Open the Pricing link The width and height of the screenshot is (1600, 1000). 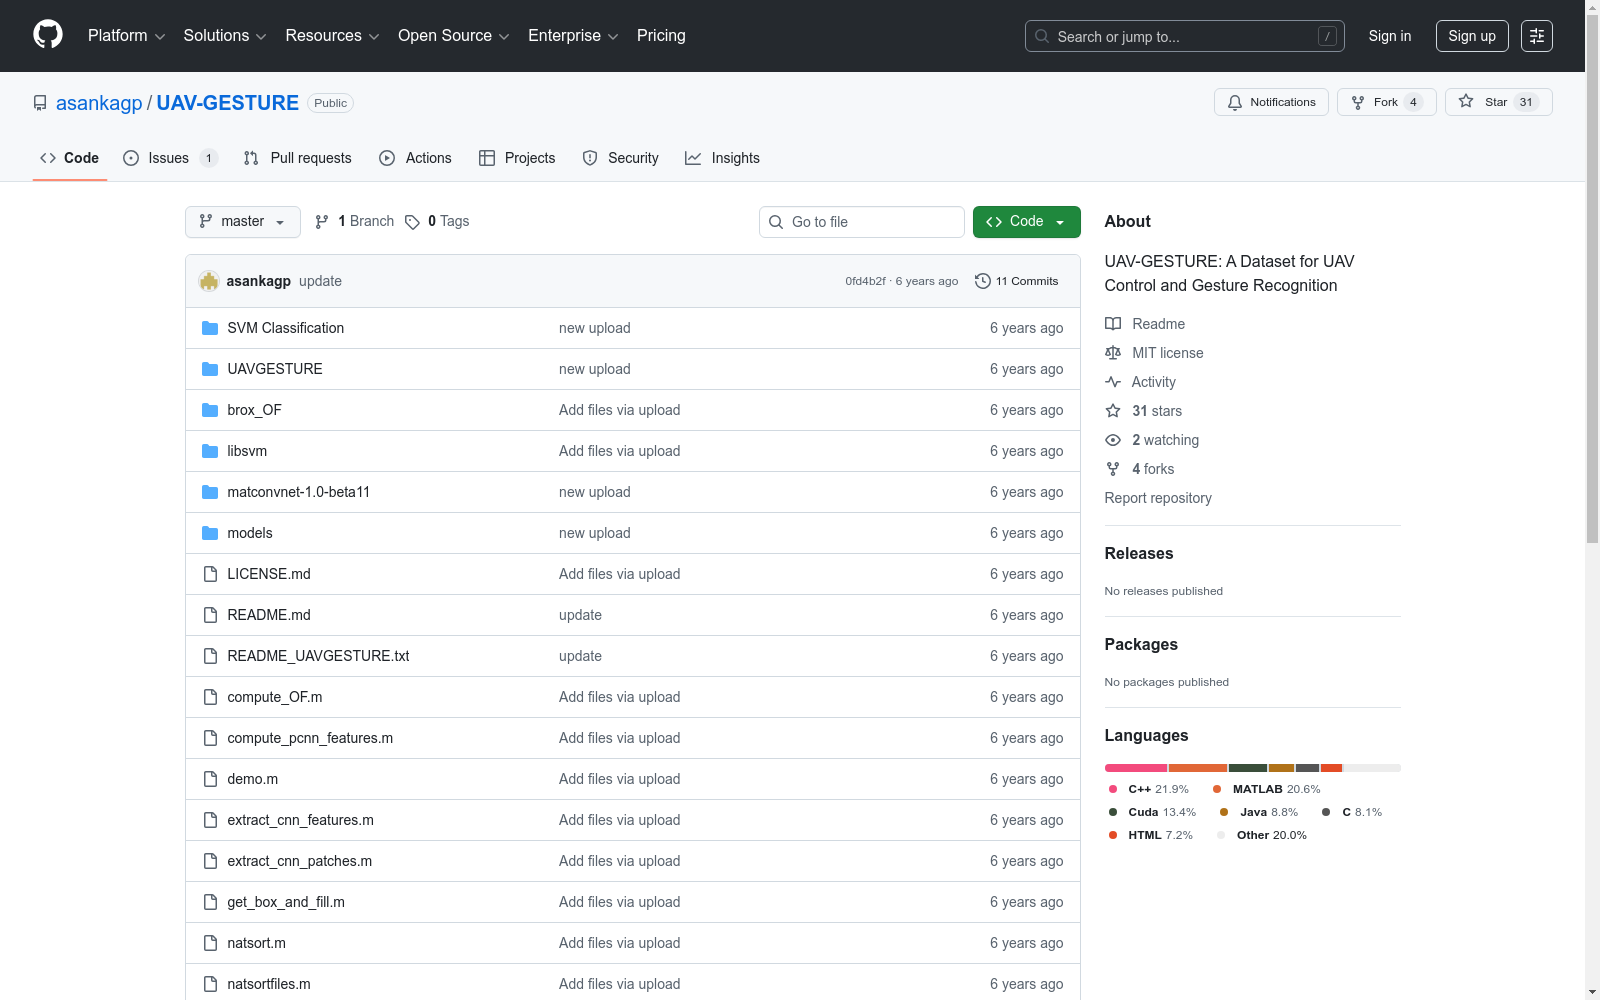point(661,36)
